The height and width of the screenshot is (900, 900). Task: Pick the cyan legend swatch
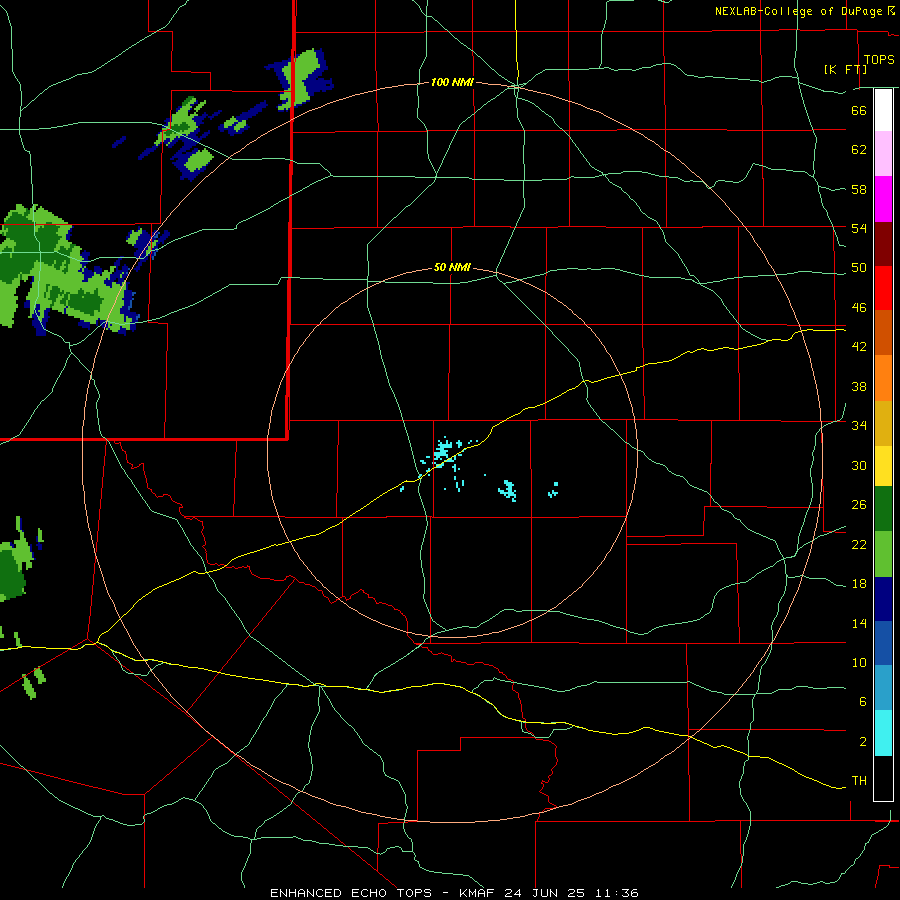883,733
